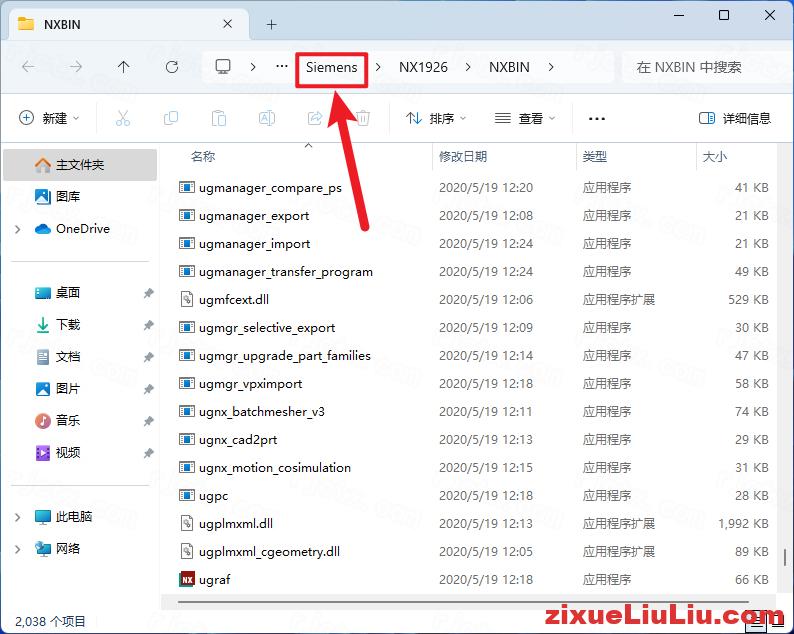The image size is (794, 634).
Task: Unpin Downloads (下载) pin icon
Action: (x=148, y=325)
